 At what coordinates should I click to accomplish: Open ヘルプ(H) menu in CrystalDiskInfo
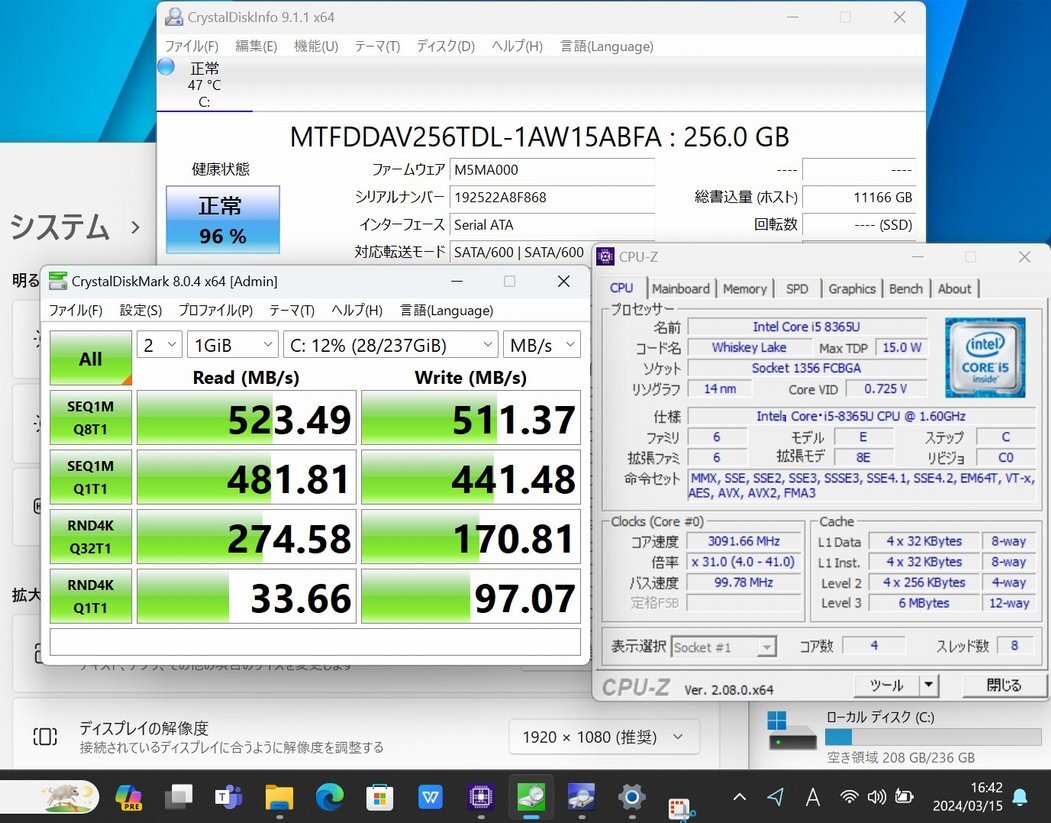[517, 46]
